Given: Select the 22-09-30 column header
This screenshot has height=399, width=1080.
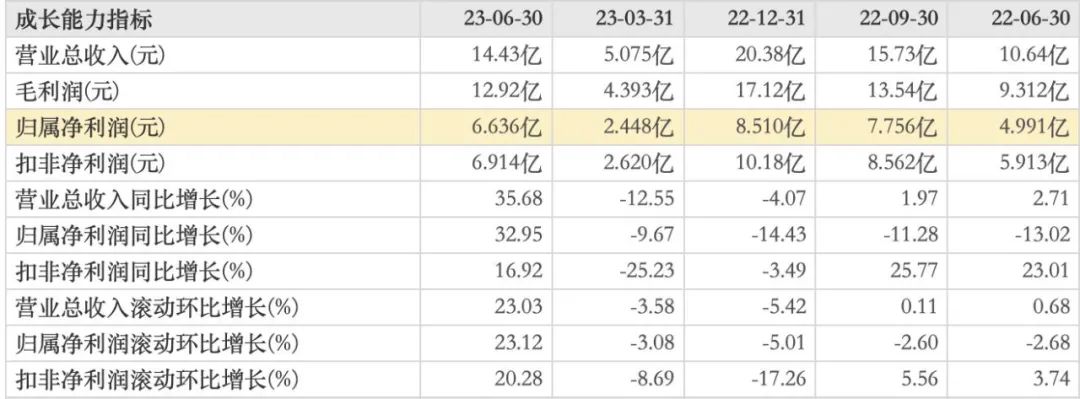Looking at the screenshot, I should pyautogui.click(x=898, y=19).
